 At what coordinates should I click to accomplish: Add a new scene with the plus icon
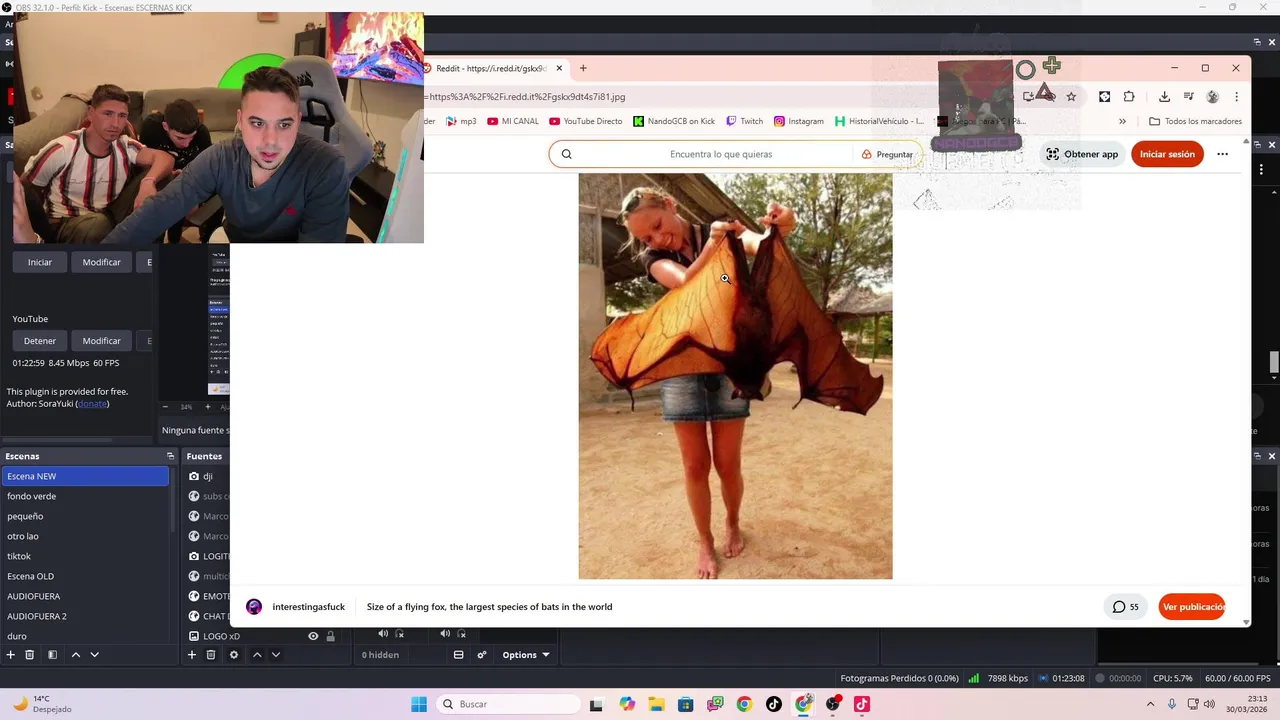coord(11,655)
